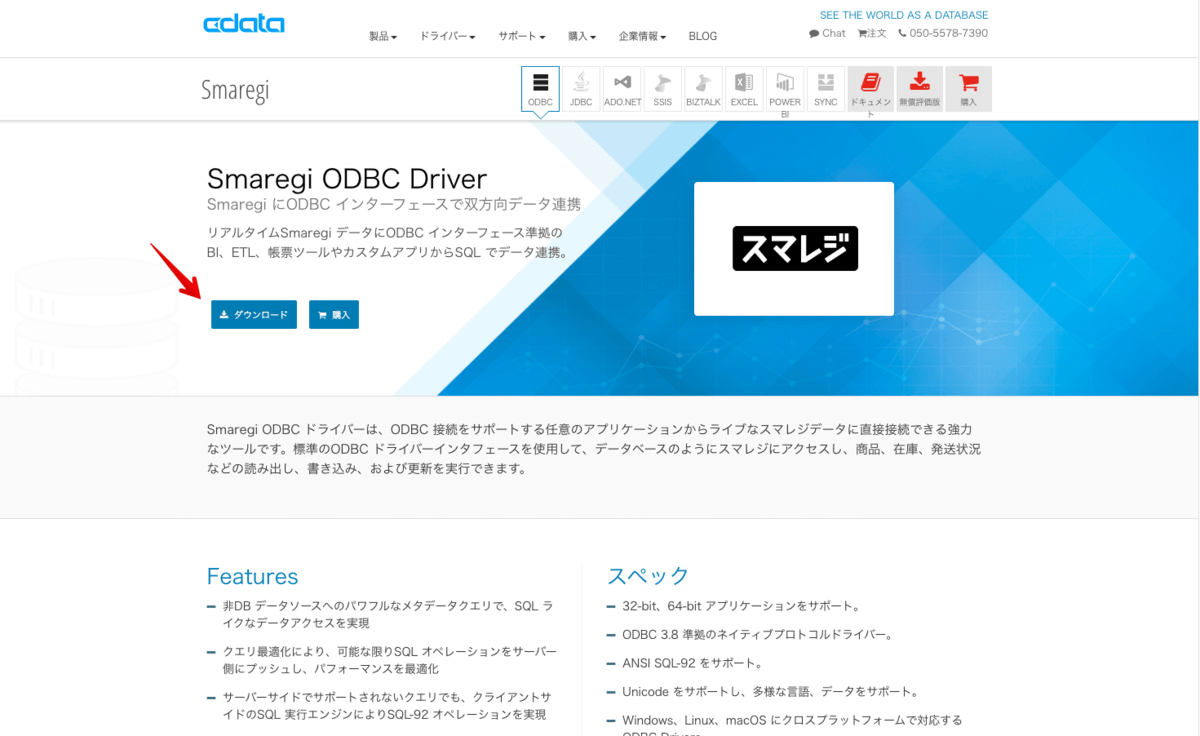This screenshot has height=736, width=1200.
Task: Open the red documentation book icon
Action: (871, 89)
